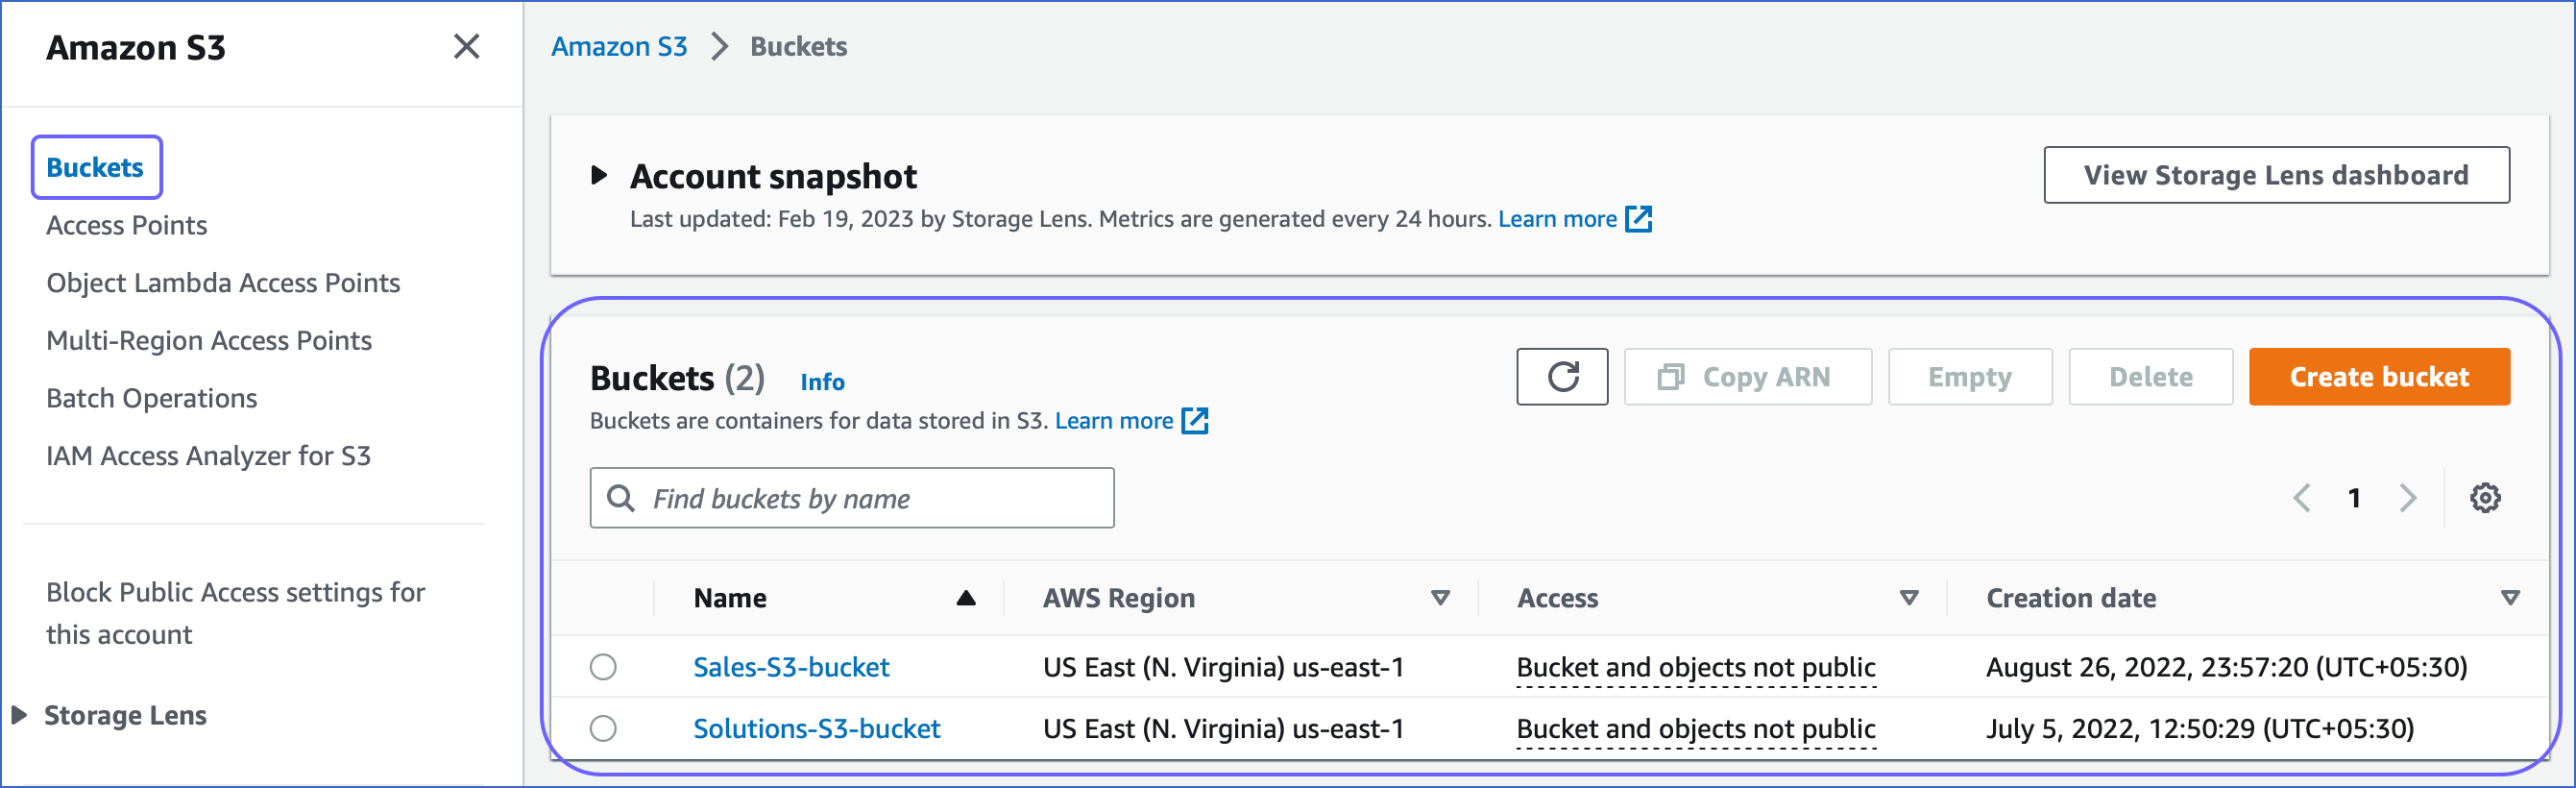Select the radio button for Solutions-S3-bucket
This screenshot has height=788, width=2576.
[603, 728]
